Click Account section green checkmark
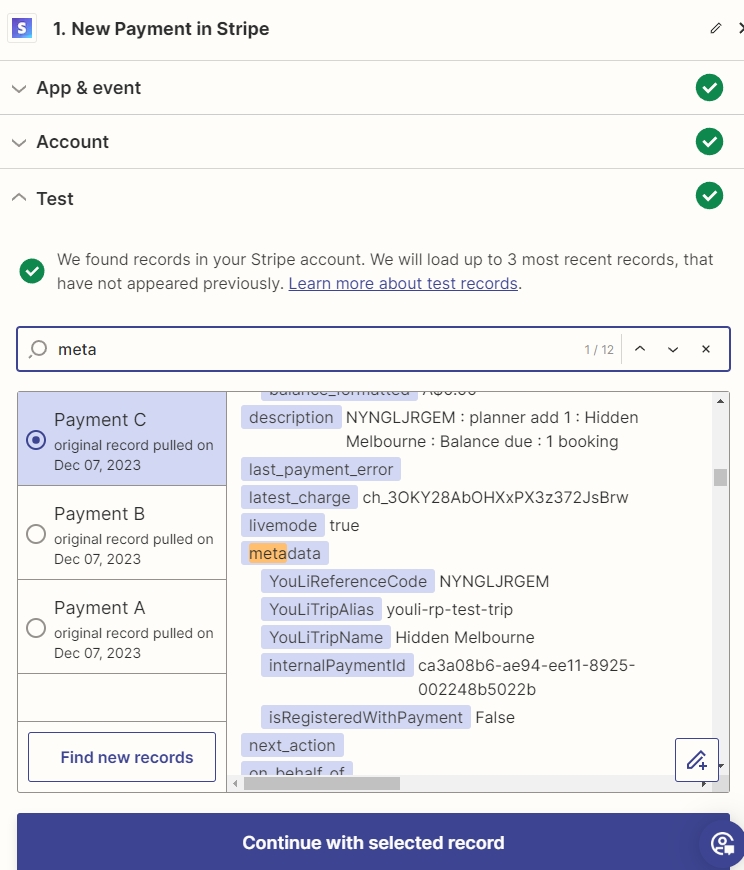Viewport: 744px width, 870px height. [709, 141]
